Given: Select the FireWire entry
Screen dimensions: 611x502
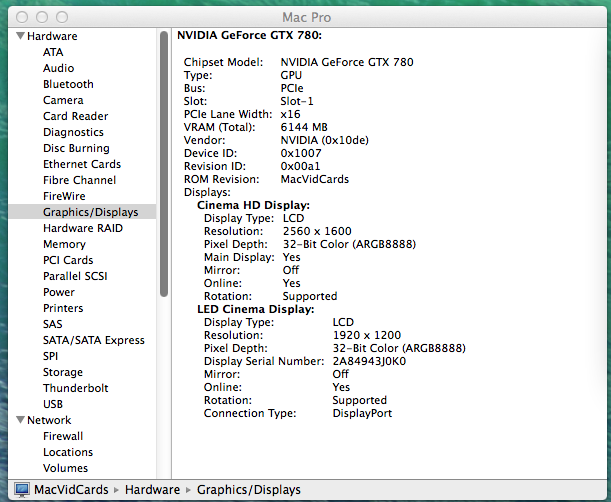Looking at the screenshot, I should coord(64,196).
